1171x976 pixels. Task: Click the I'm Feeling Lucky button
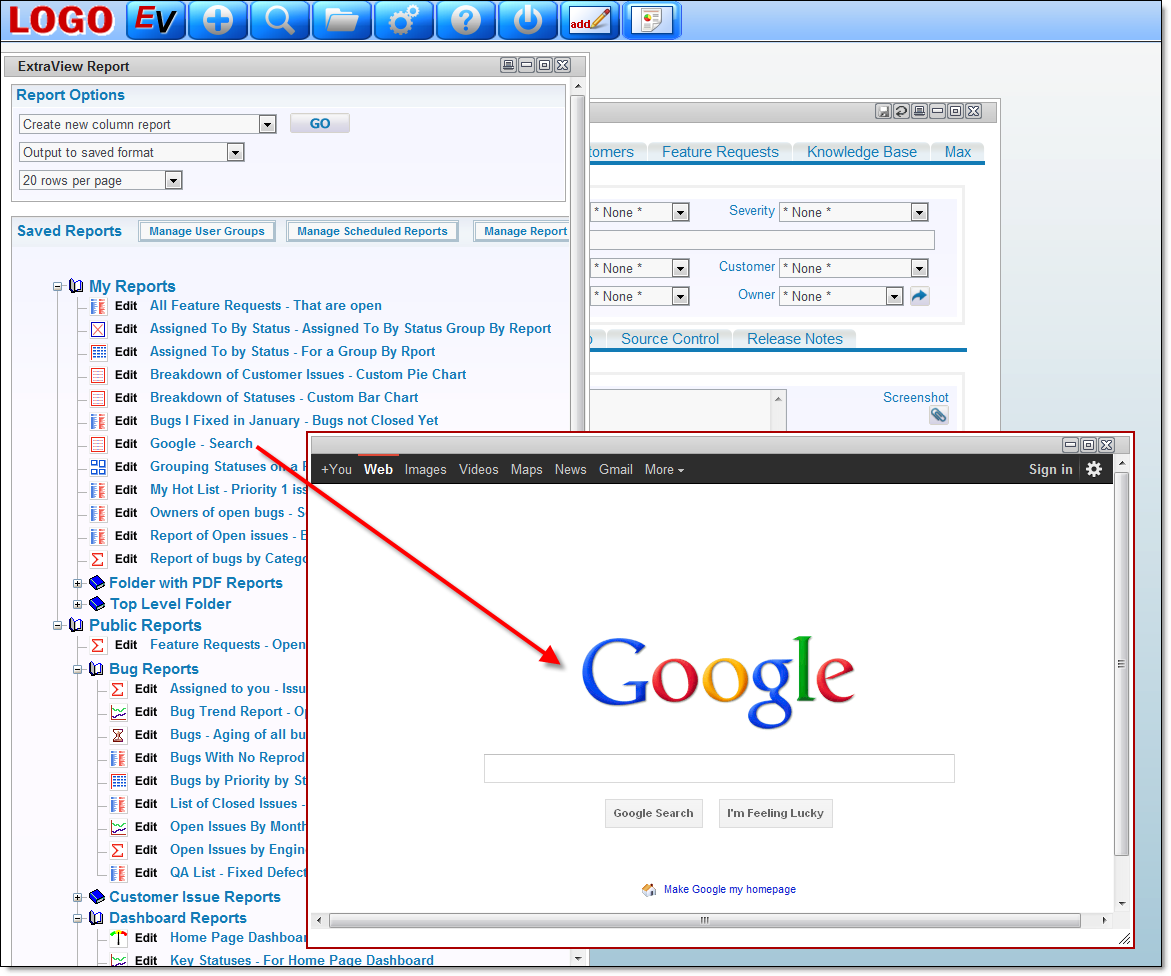[775, 813]
